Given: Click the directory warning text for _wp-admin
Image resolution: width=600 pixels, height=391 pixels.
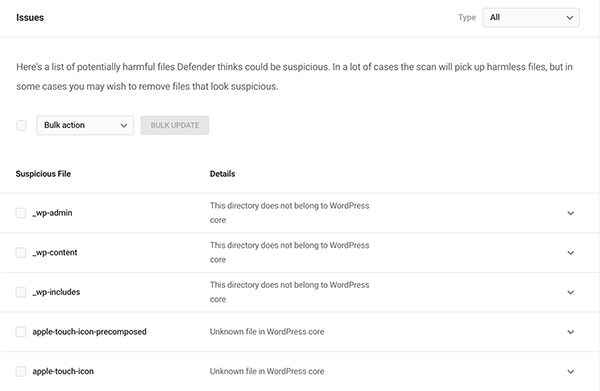Looking at the screenshot, I should 289,213.
